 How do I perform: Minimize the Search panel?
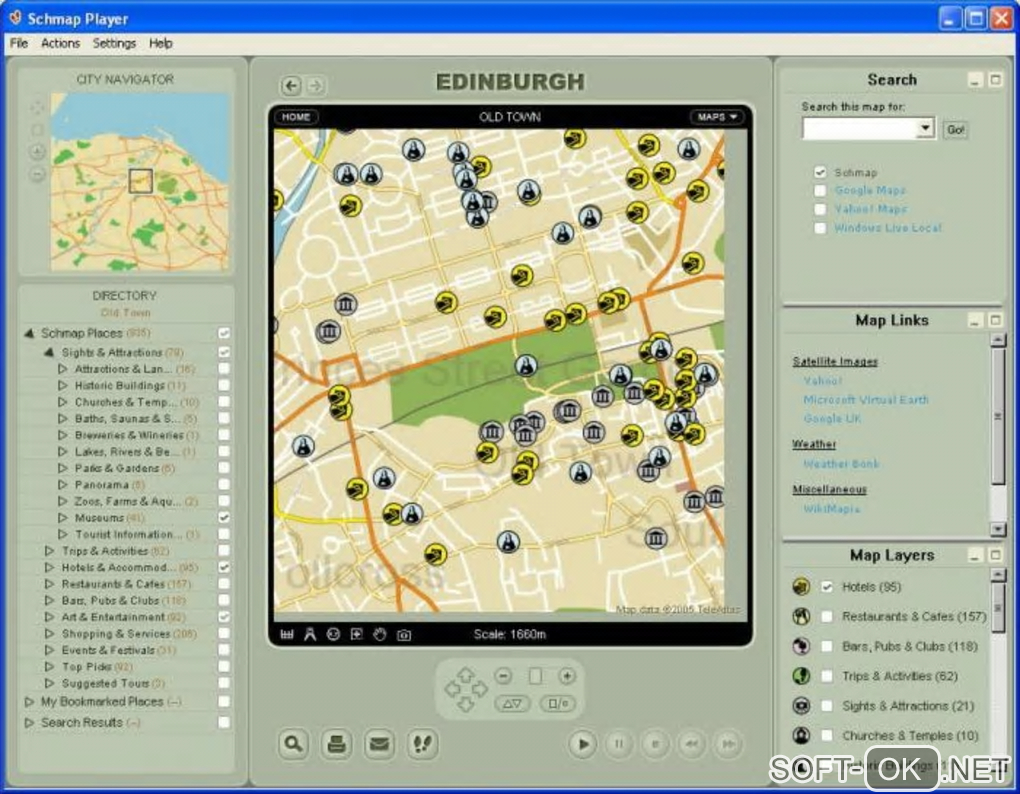coord(974,80)
